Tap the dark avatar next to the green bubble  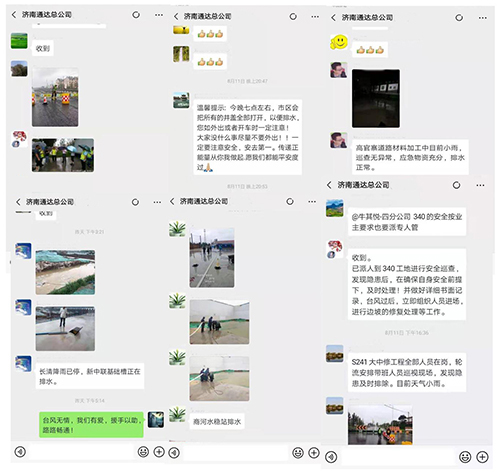tap(156, 420)
